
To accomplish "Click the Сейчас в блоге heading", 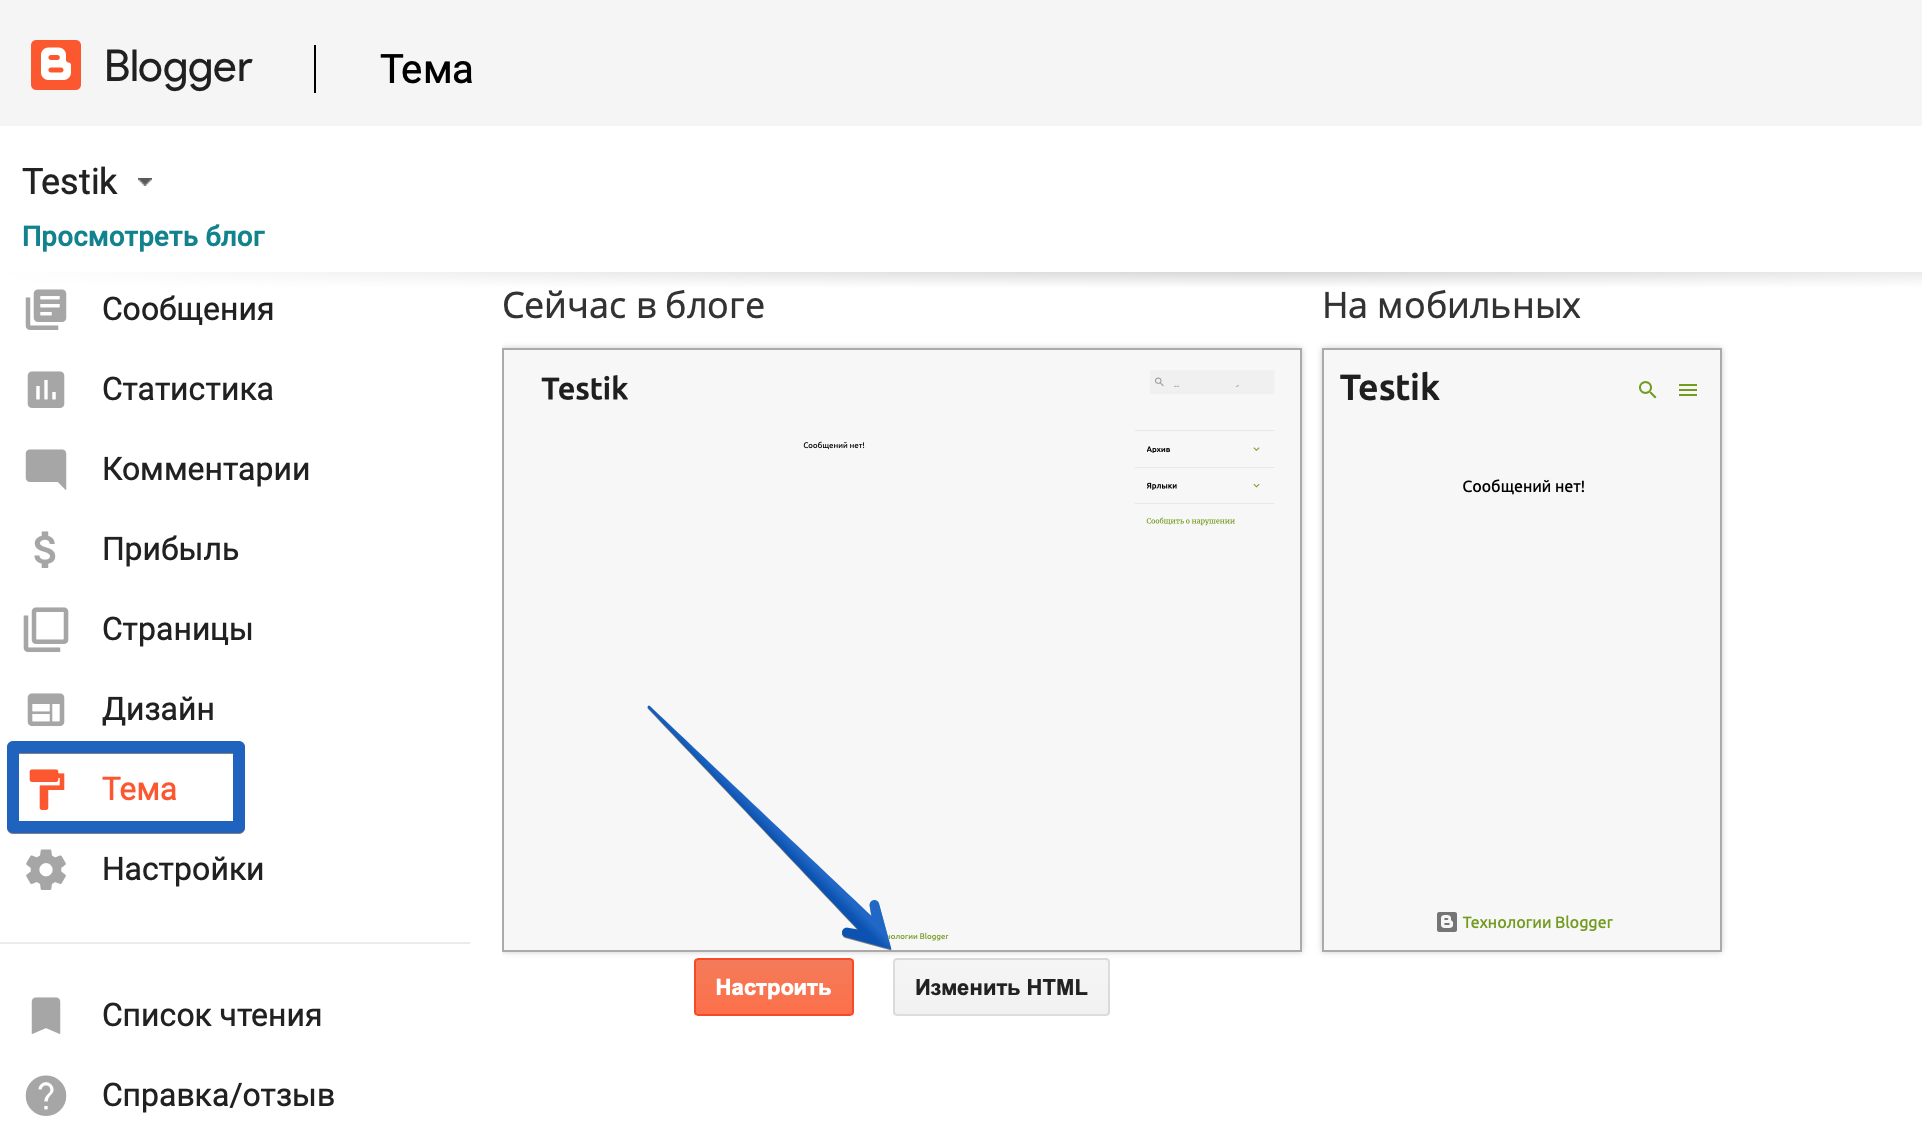I will coord(634,306).
